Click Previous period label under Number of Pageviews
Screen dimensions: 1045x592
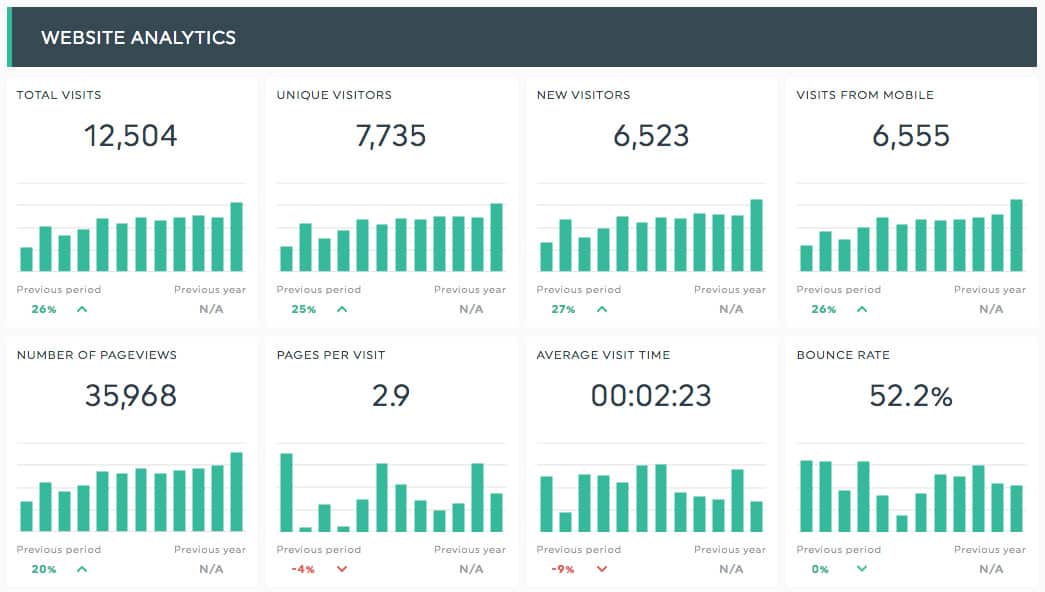pyautogui.click(x=59, y=550)
